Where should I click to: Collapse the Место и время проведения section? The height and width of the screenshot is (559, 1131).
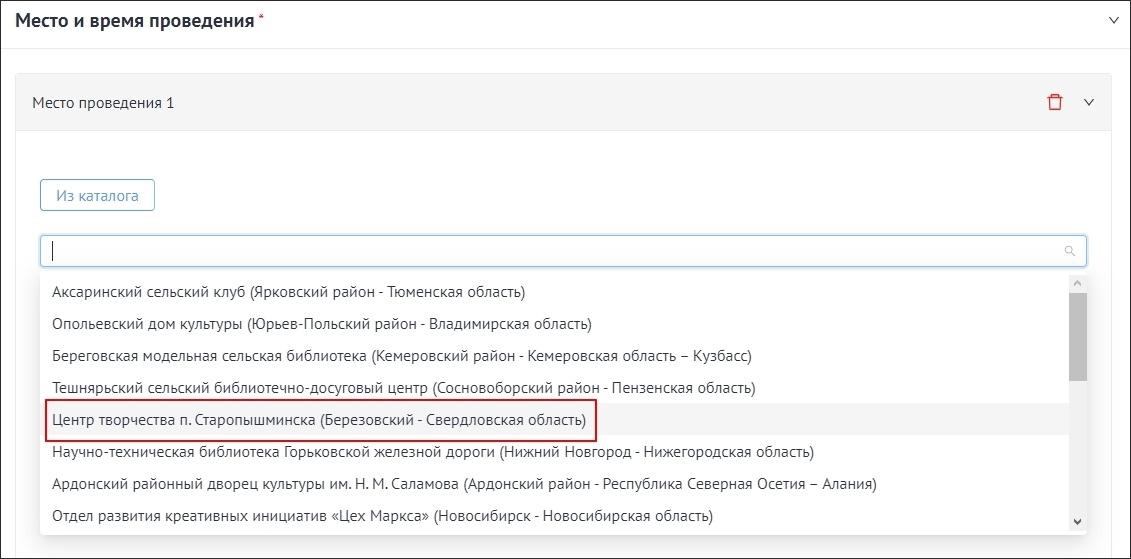tap(1113, 20)
